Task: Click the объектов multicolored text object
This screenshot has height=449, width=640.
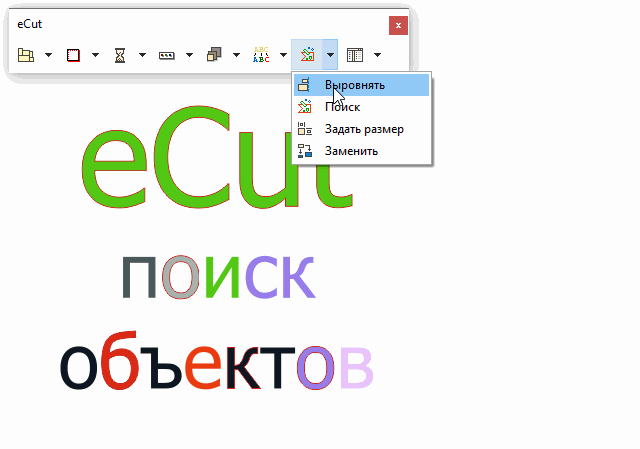Action: (x=217, y=360)
